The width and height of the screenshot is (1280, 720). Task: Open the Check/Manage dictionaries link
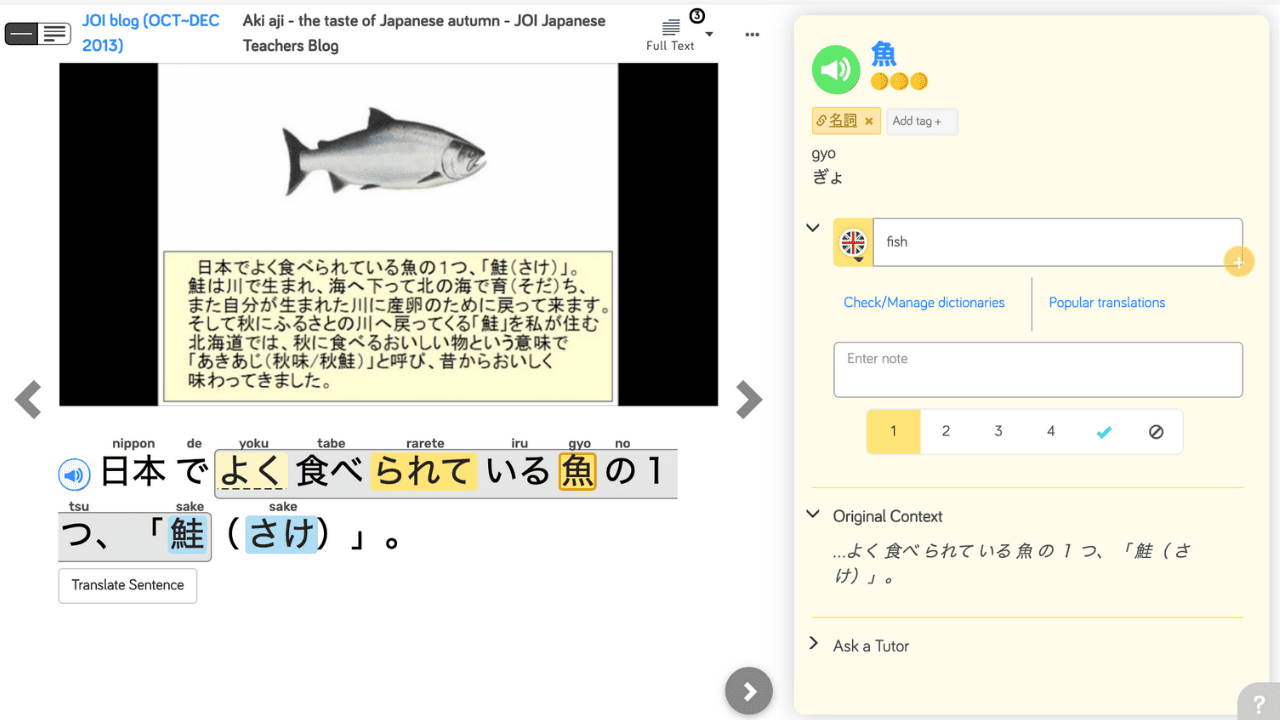click(924, 303)
